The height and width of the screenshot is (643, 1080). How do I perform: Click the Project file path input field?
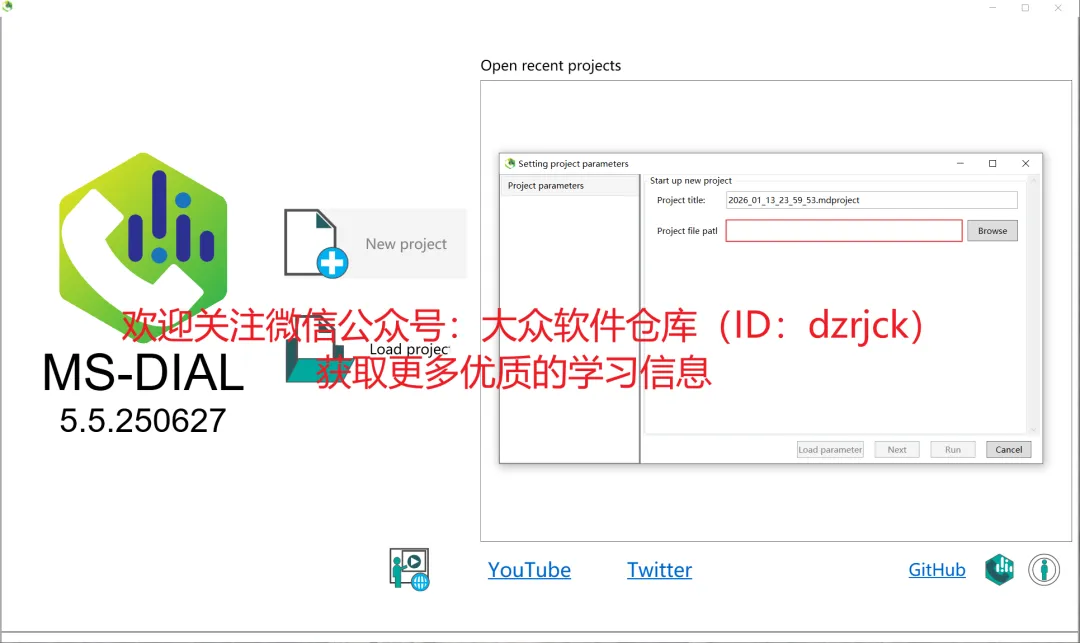(x=844, y=231)
